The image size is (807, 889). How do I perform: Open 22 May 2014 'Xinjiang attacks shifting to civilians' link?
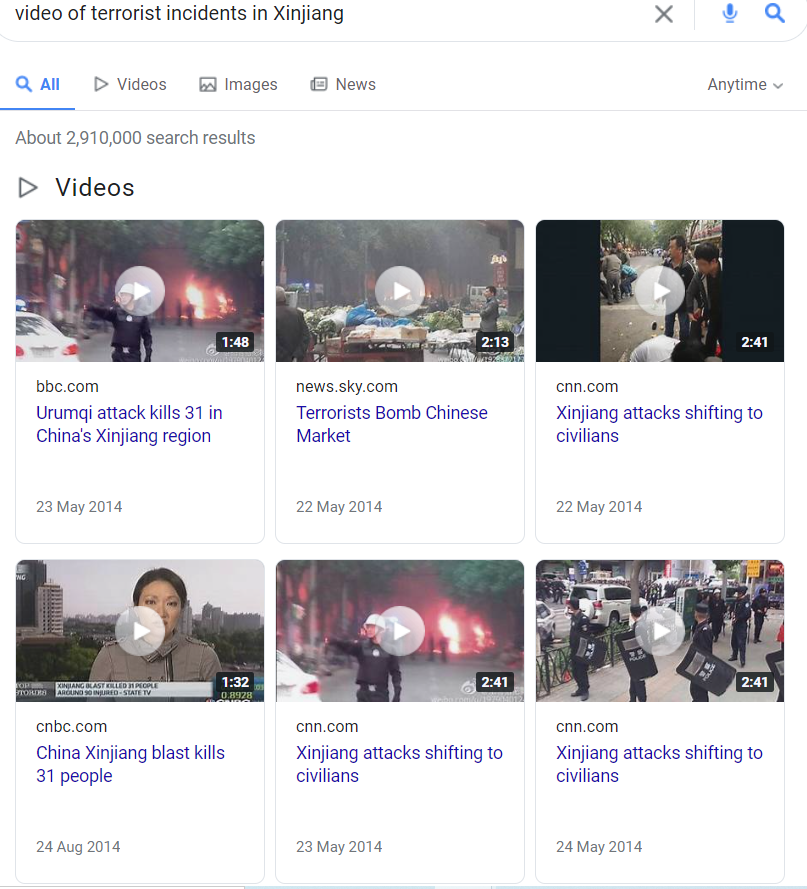pyautogui.click(x=659, y=424)
